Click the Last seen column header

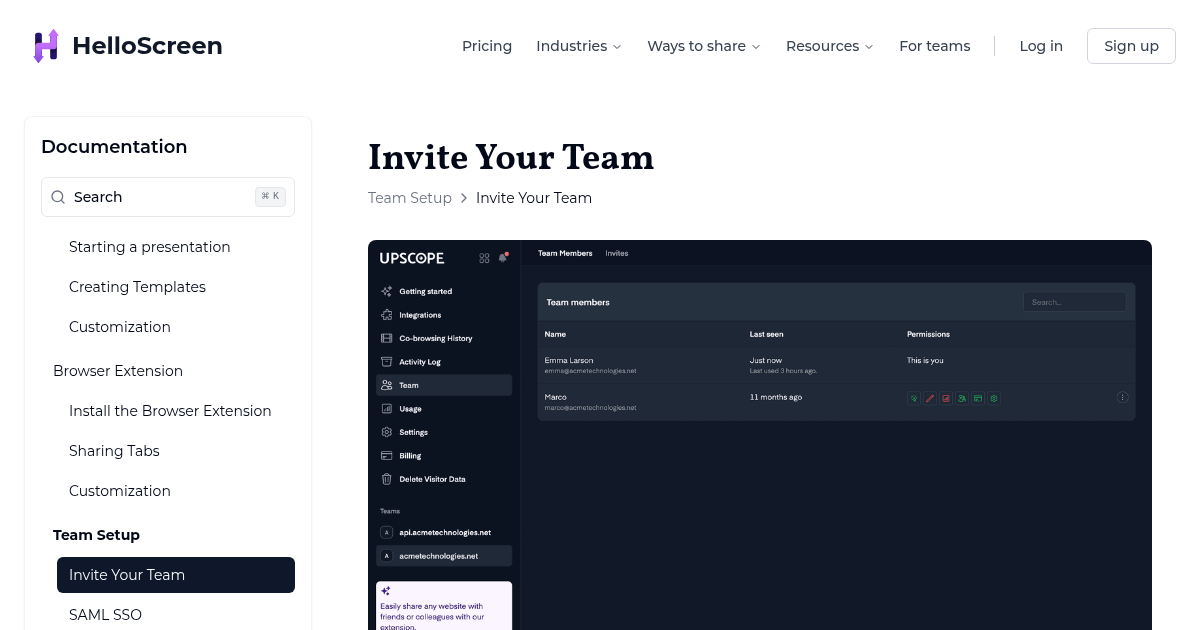tap(767, 334)
